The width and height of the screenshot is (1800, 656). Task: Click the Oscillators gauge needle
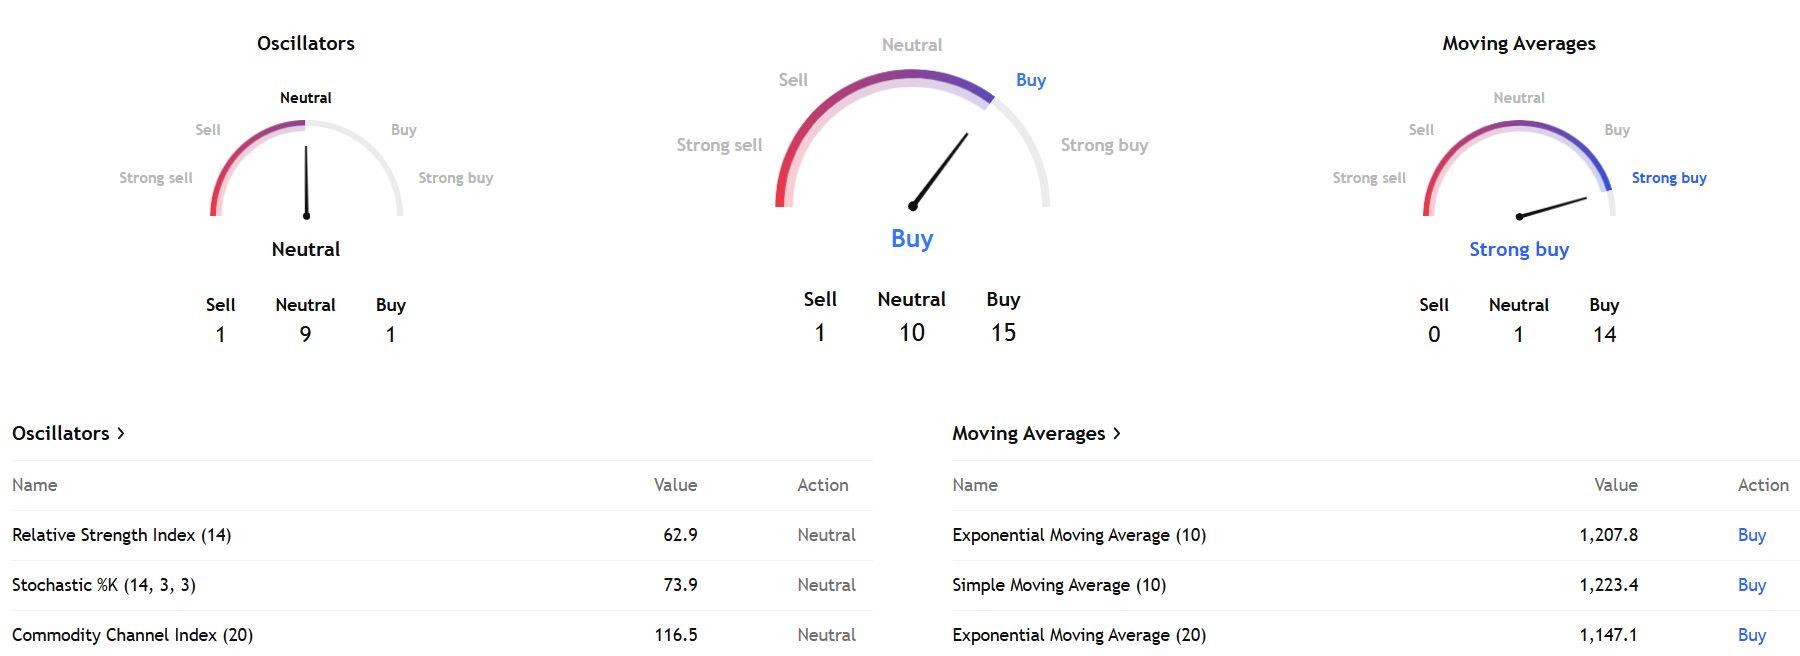pyautogui.click(x=306, y=182)
